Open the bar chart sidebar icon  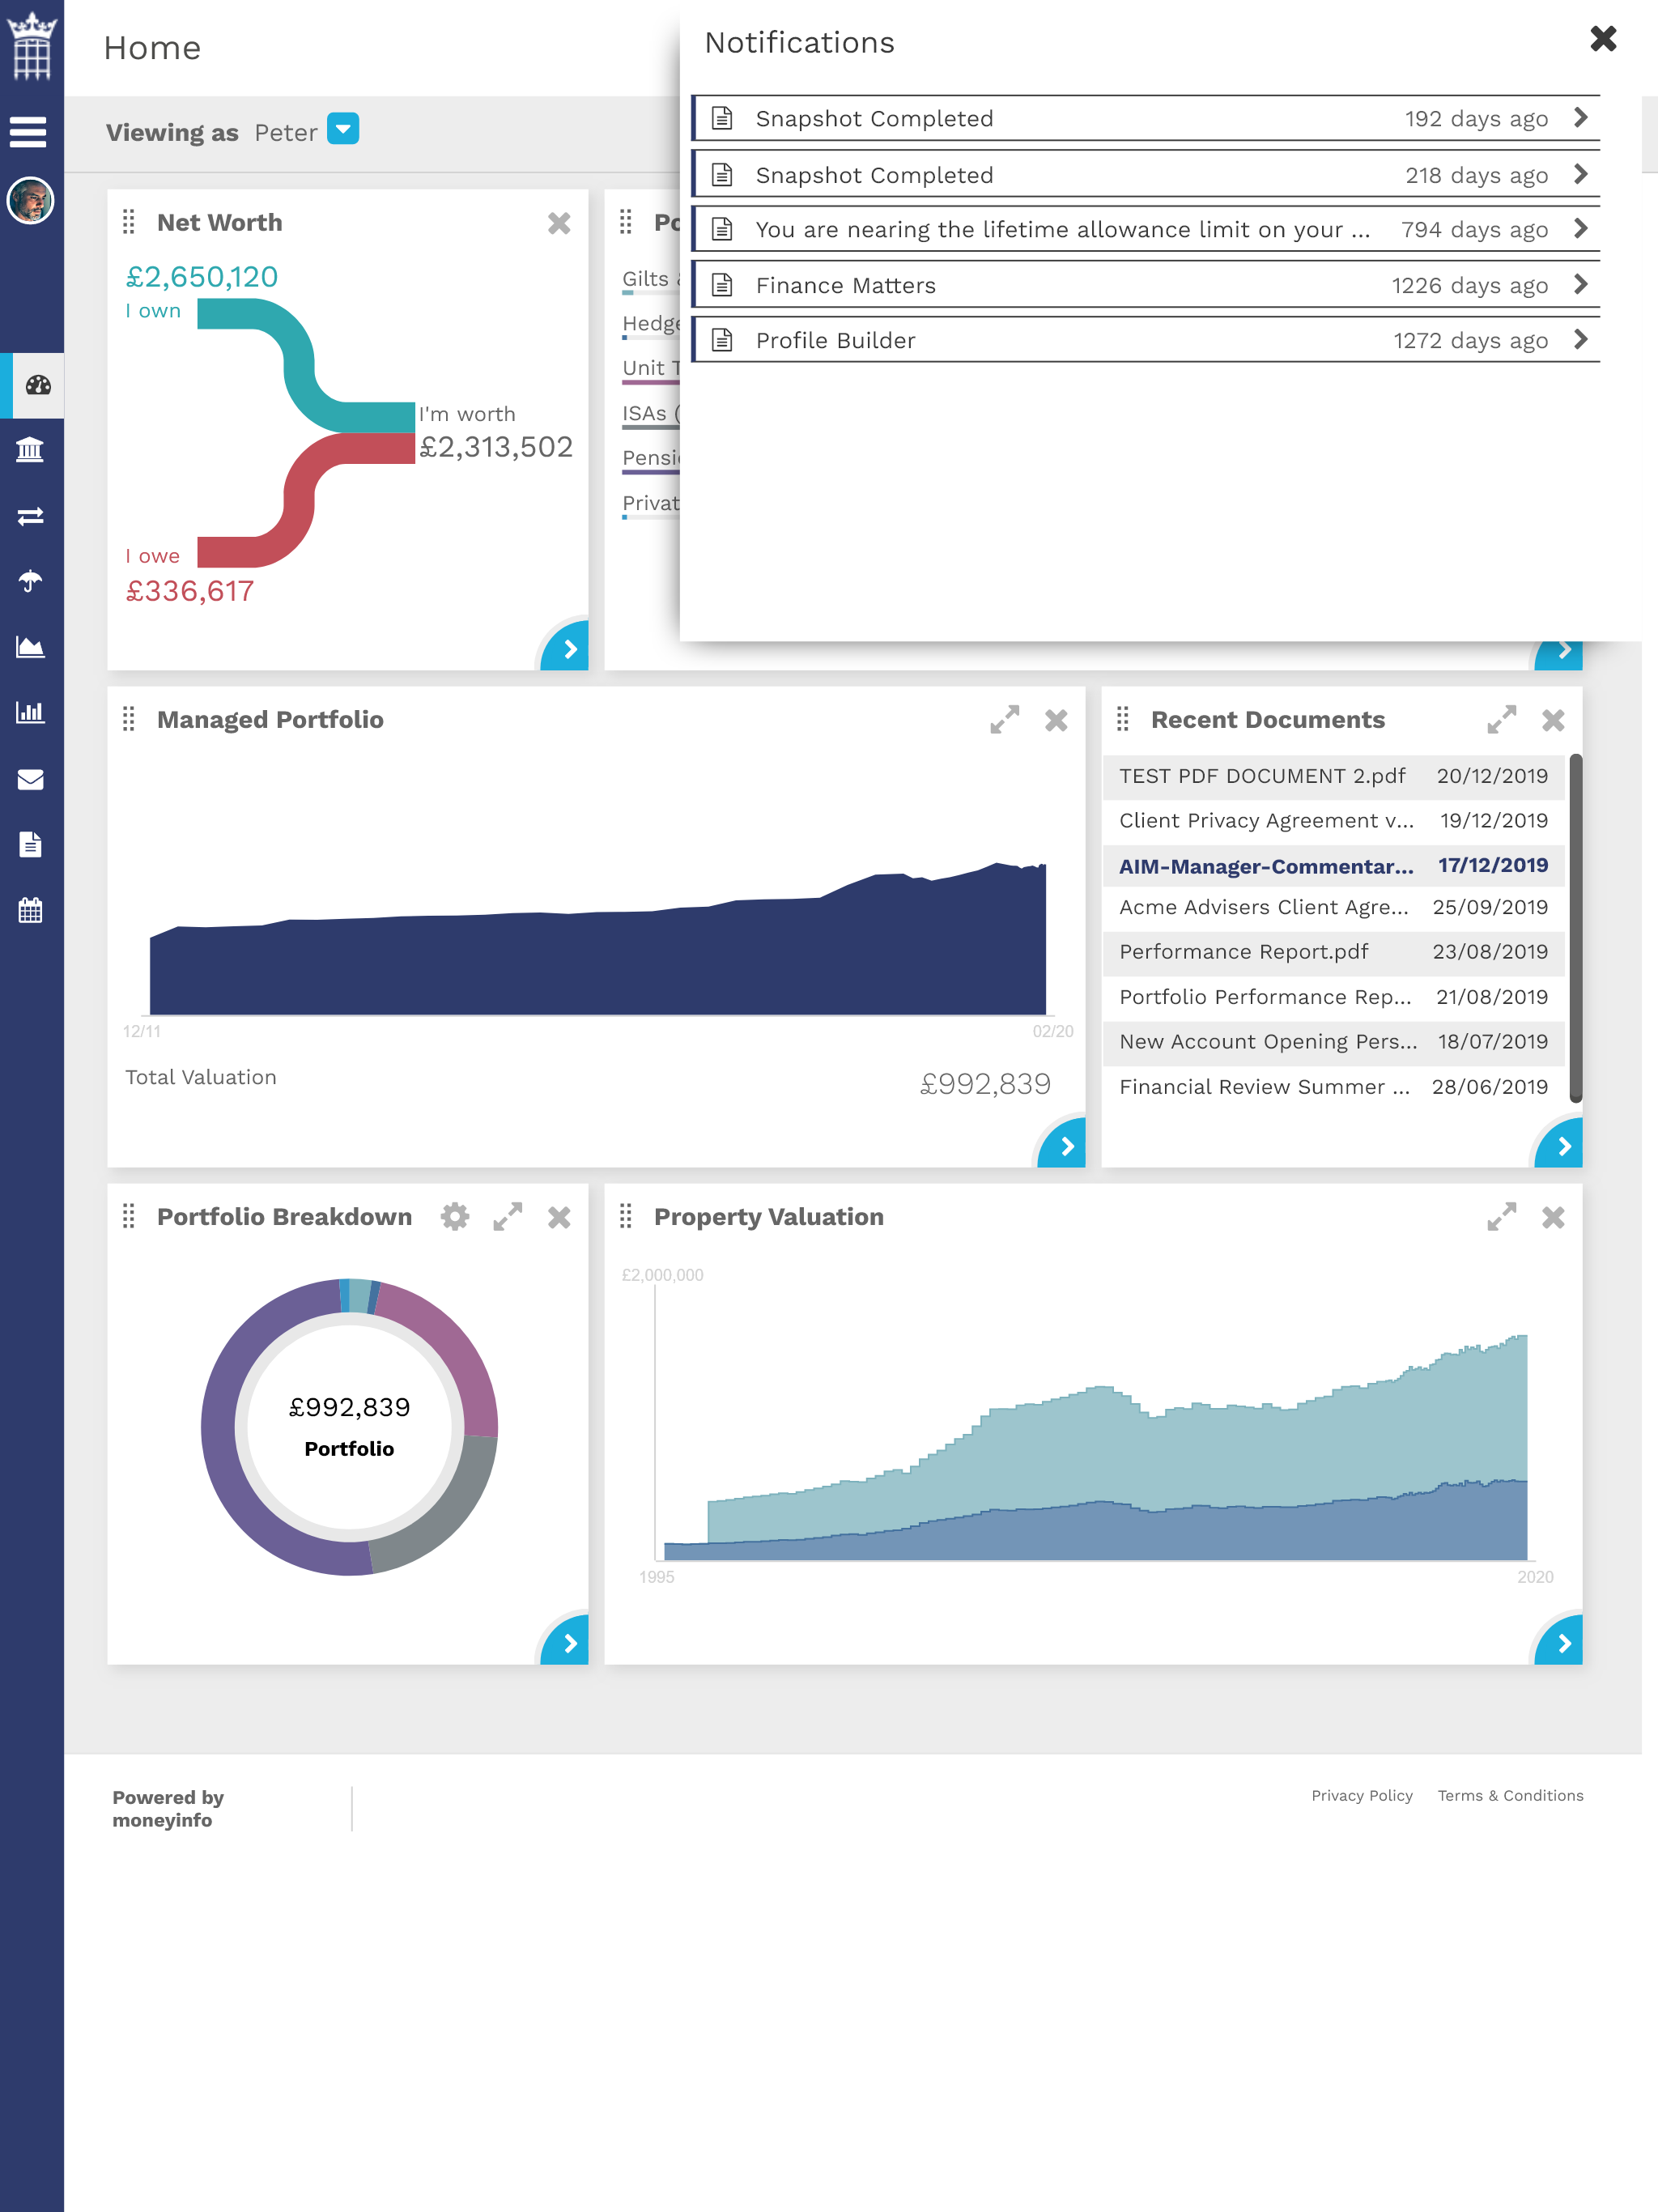click(31, 712)
